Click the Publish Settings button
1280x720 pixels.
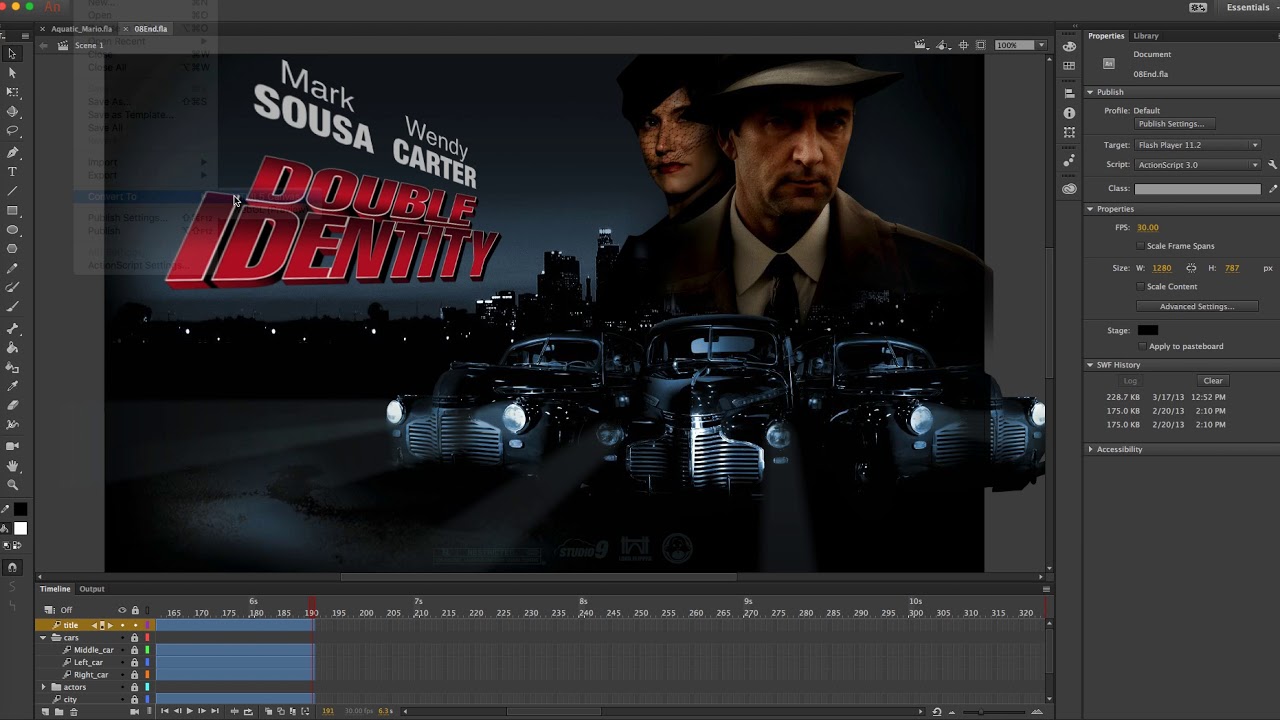[x=1175, y=124]
